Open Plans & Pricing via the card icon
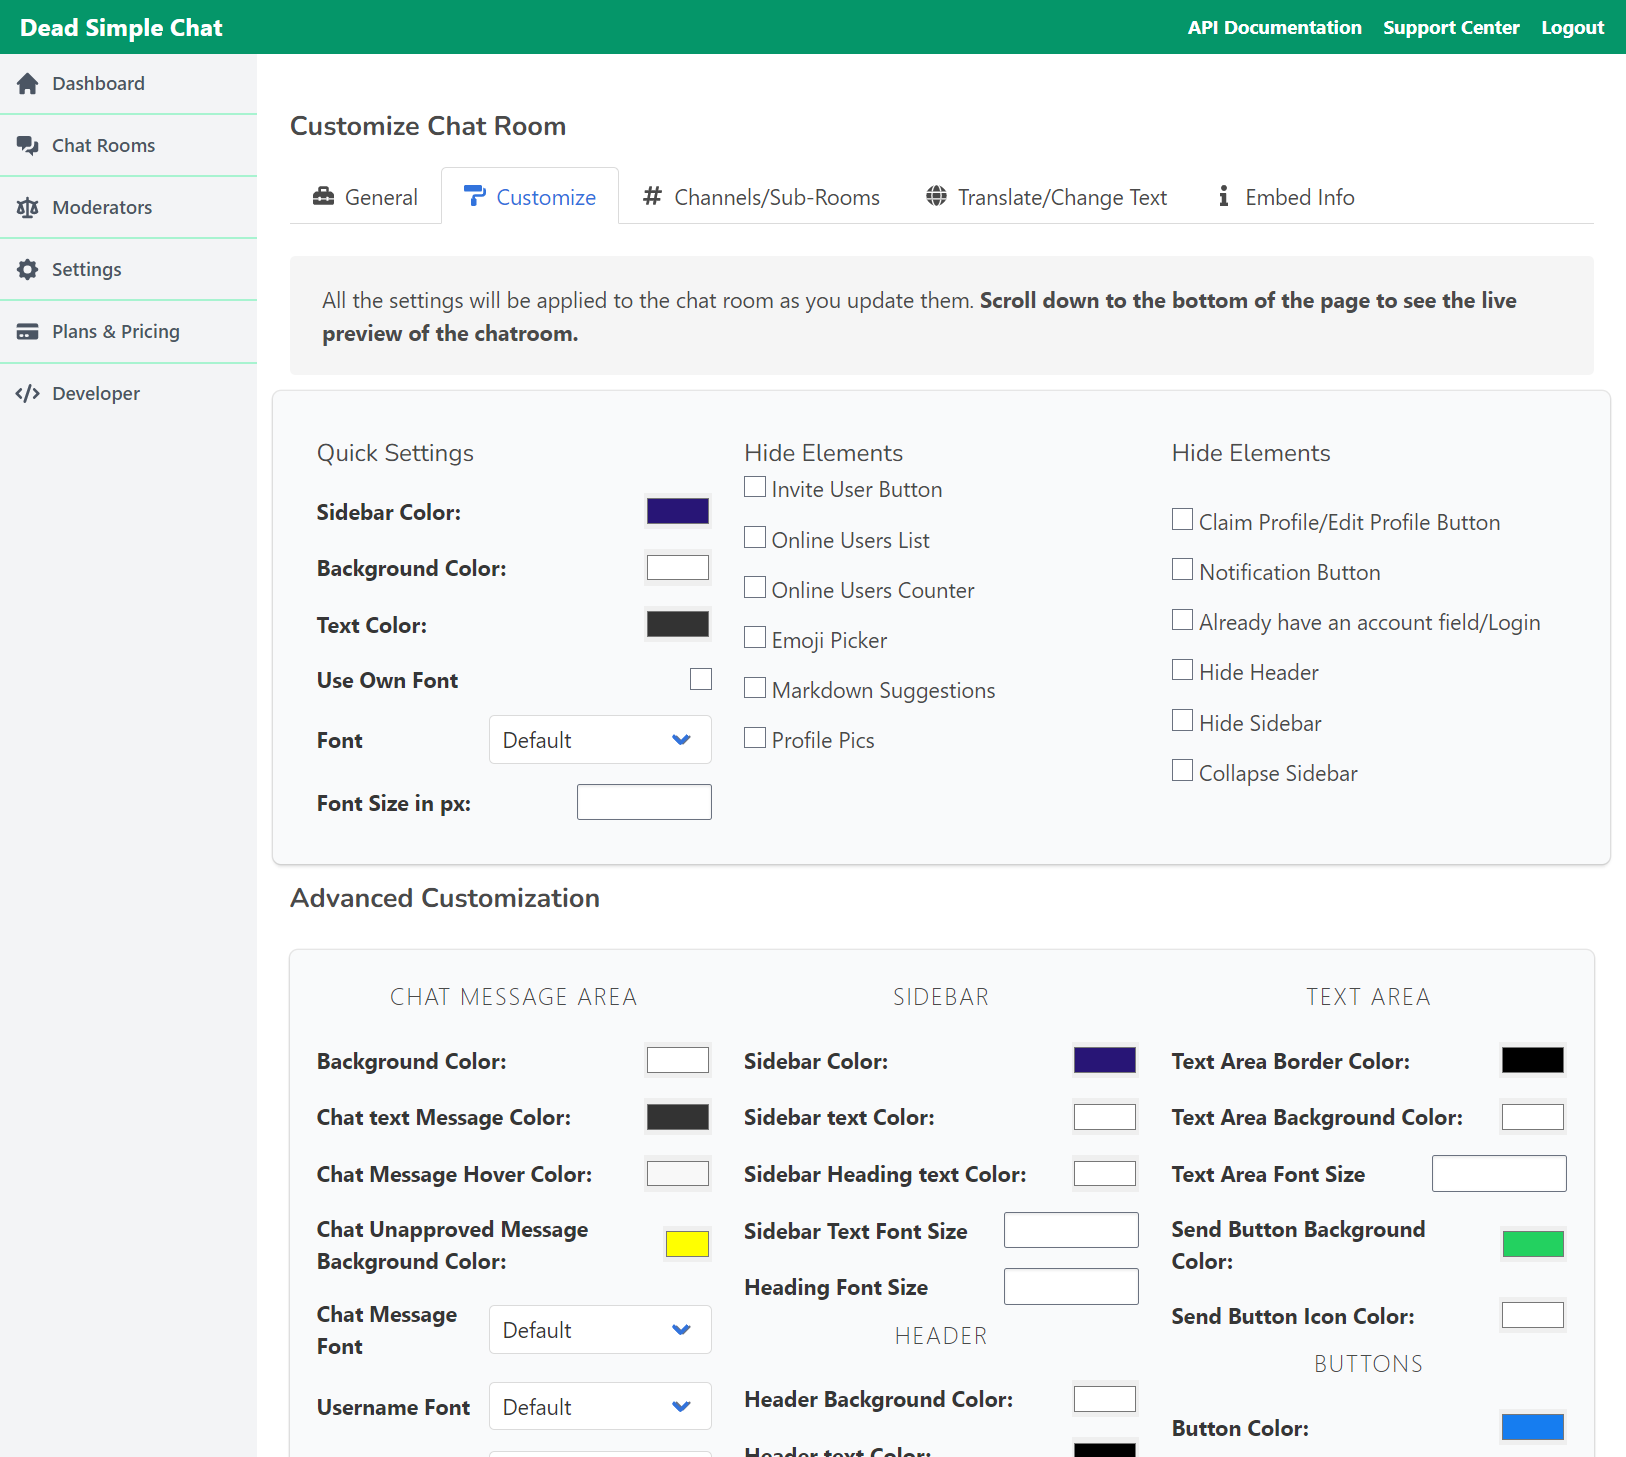This screenshot has width=1626, height=1457. click(28, 331)
